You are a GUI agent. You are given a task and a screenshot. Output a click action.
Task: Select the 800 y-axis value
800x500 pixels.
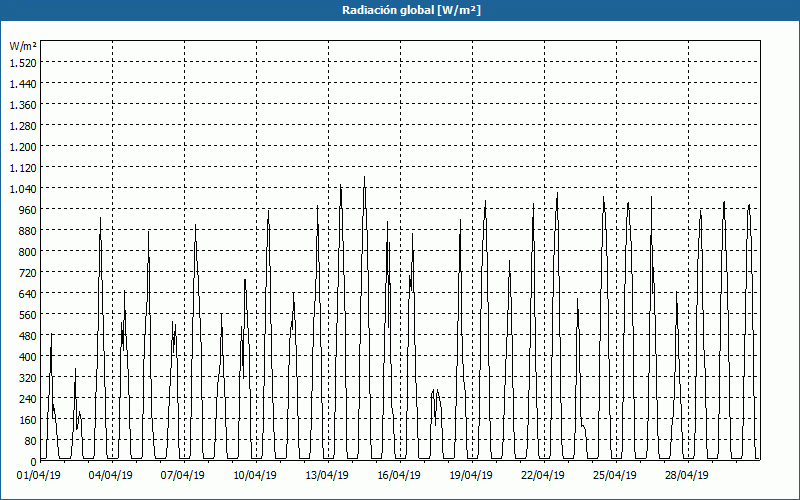[x=28, y=252]
